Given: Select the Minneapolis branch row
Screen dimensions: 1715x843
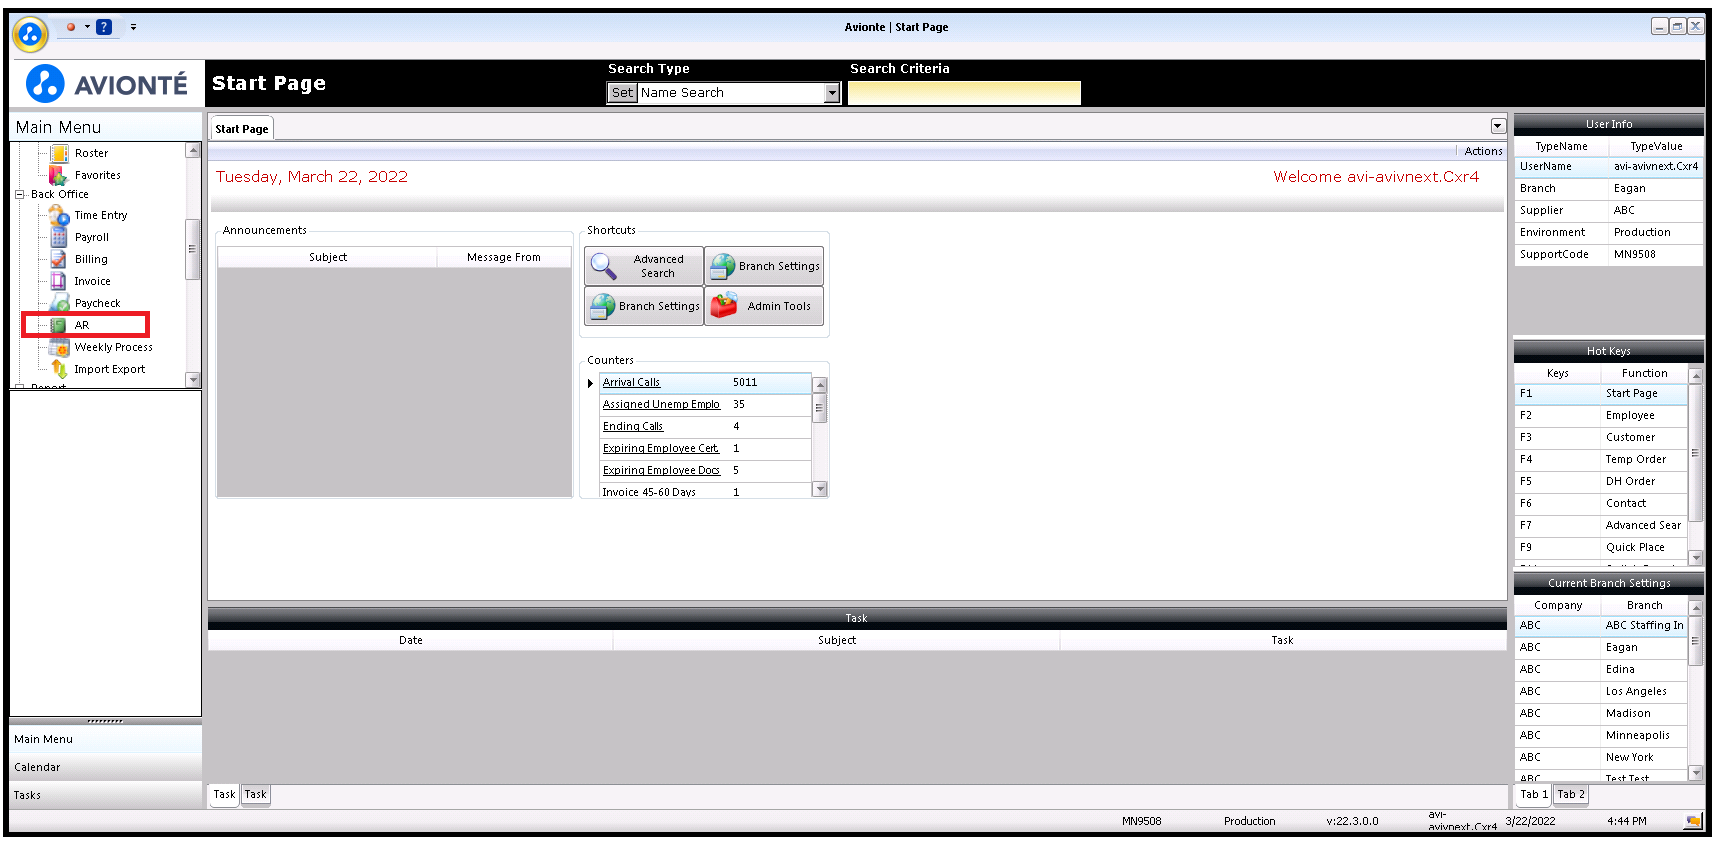Looking at the screenshot, I should tap(1601, 735).
